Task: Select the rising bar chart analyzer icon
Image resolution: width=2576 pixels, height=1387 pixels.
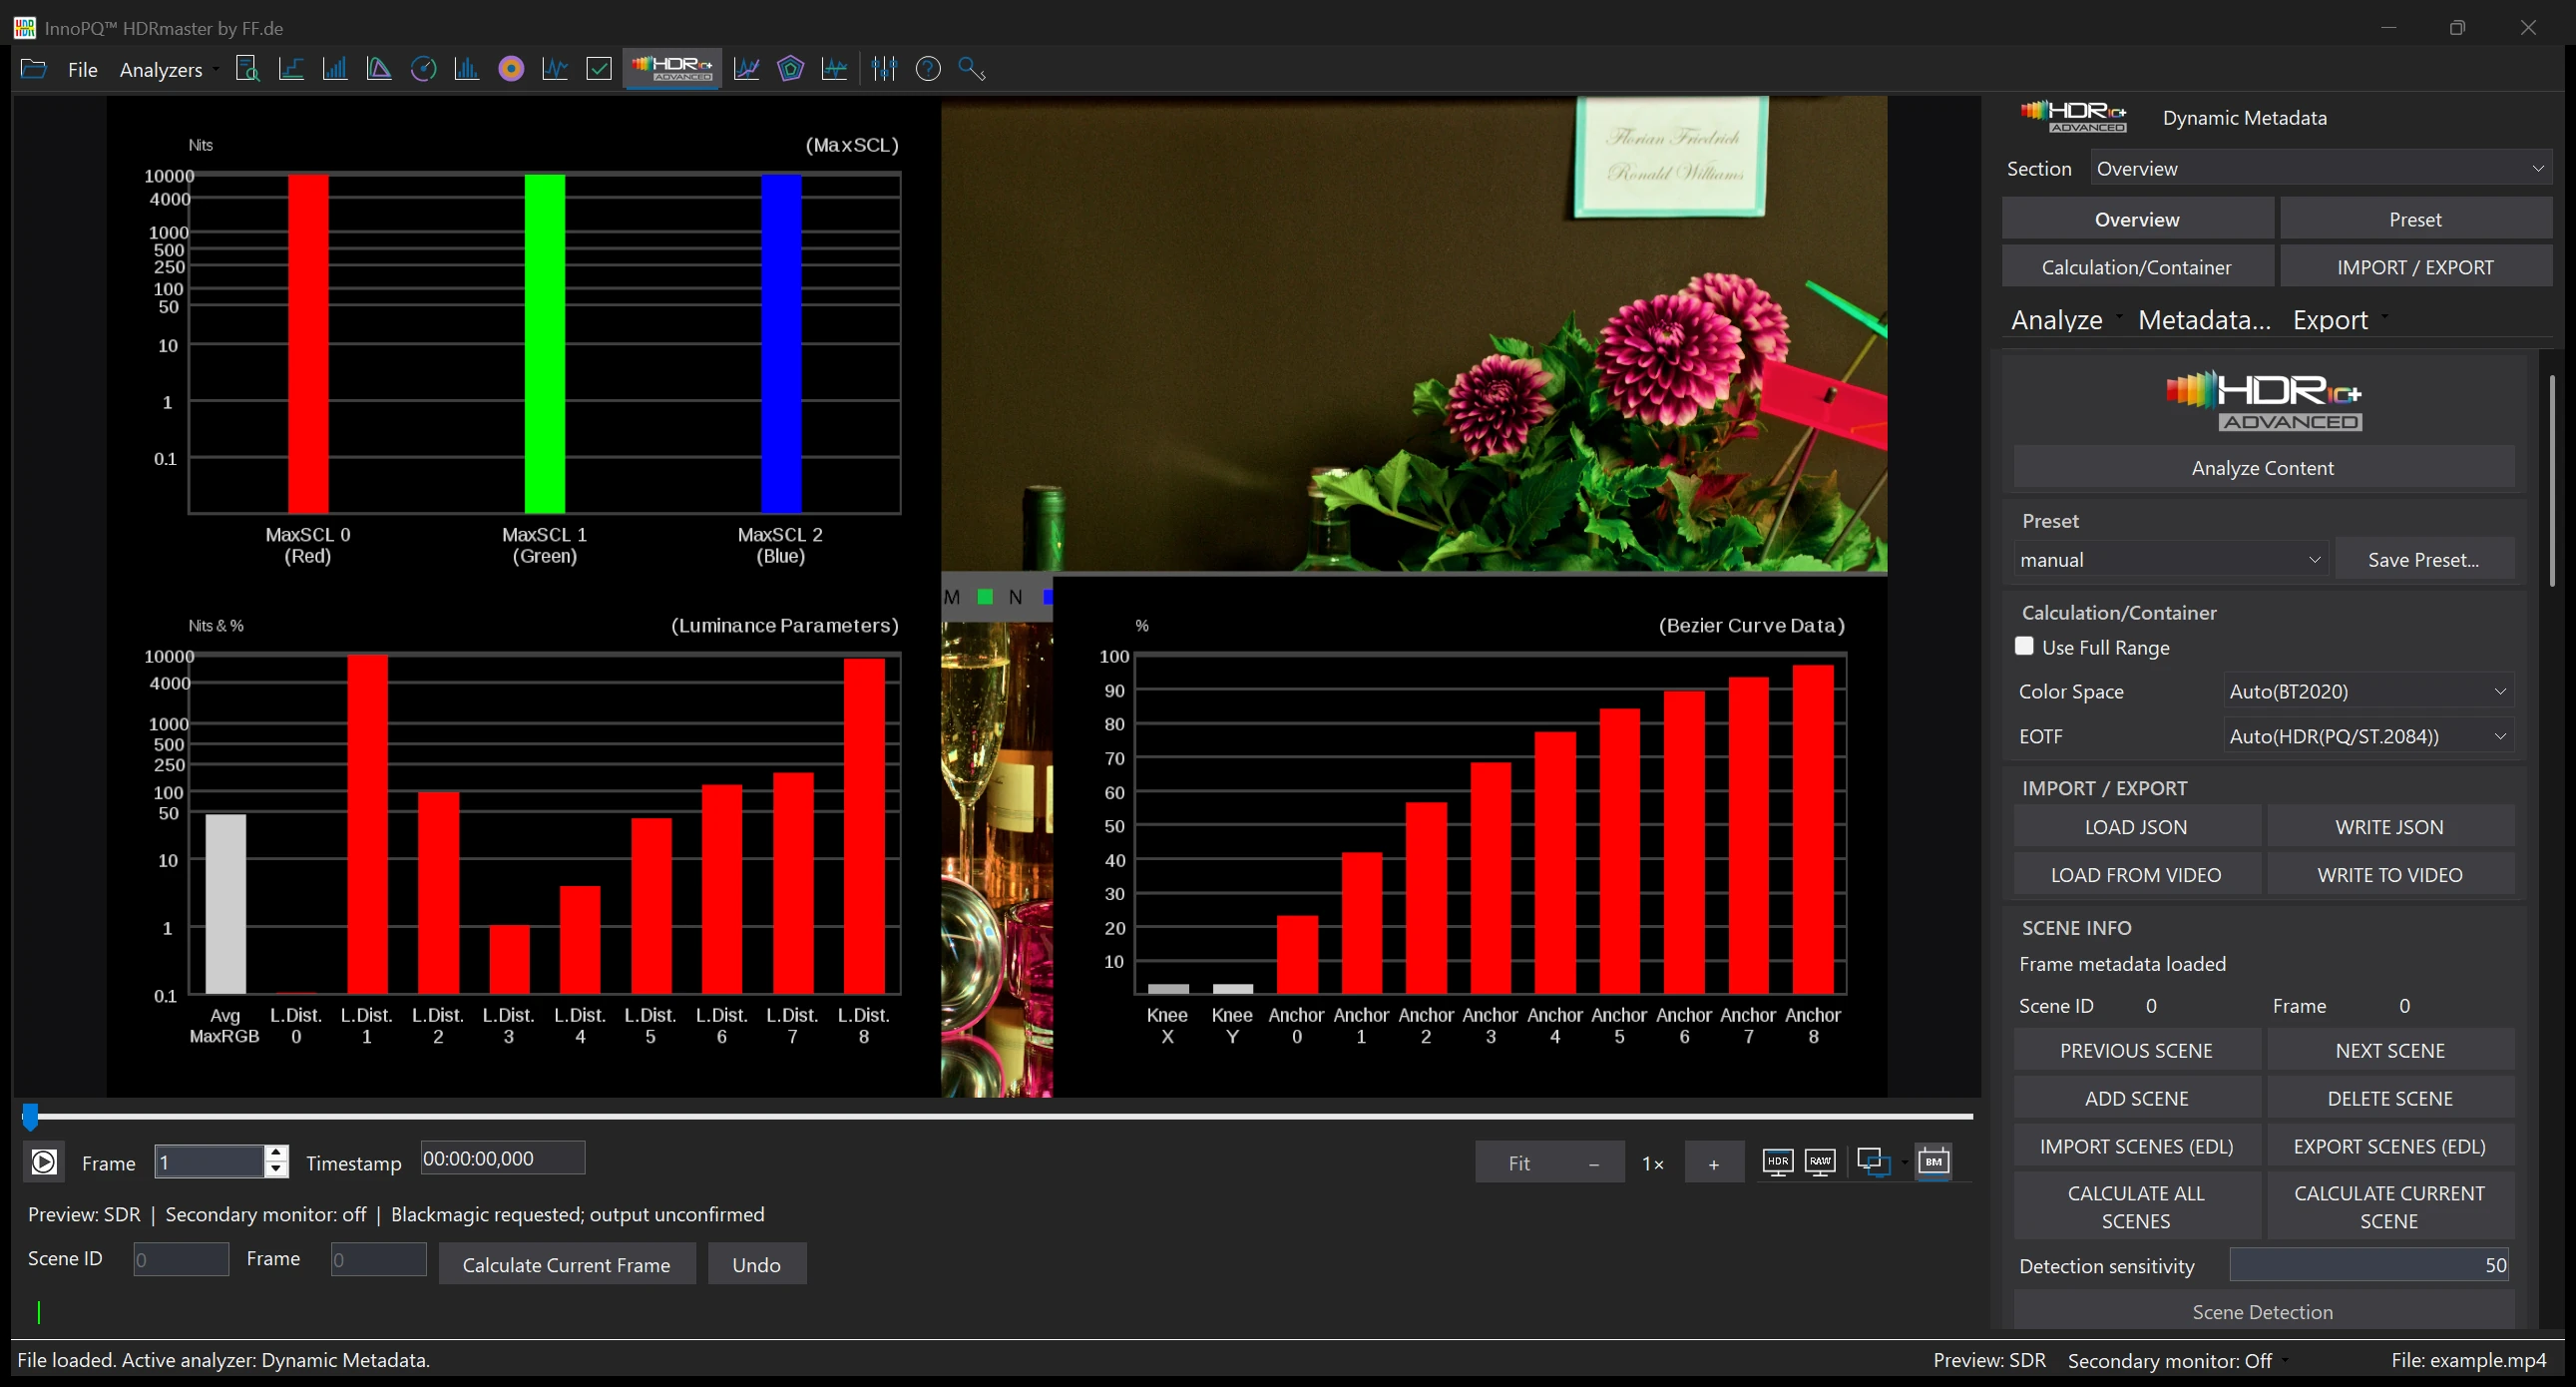Action: (335, 69)
